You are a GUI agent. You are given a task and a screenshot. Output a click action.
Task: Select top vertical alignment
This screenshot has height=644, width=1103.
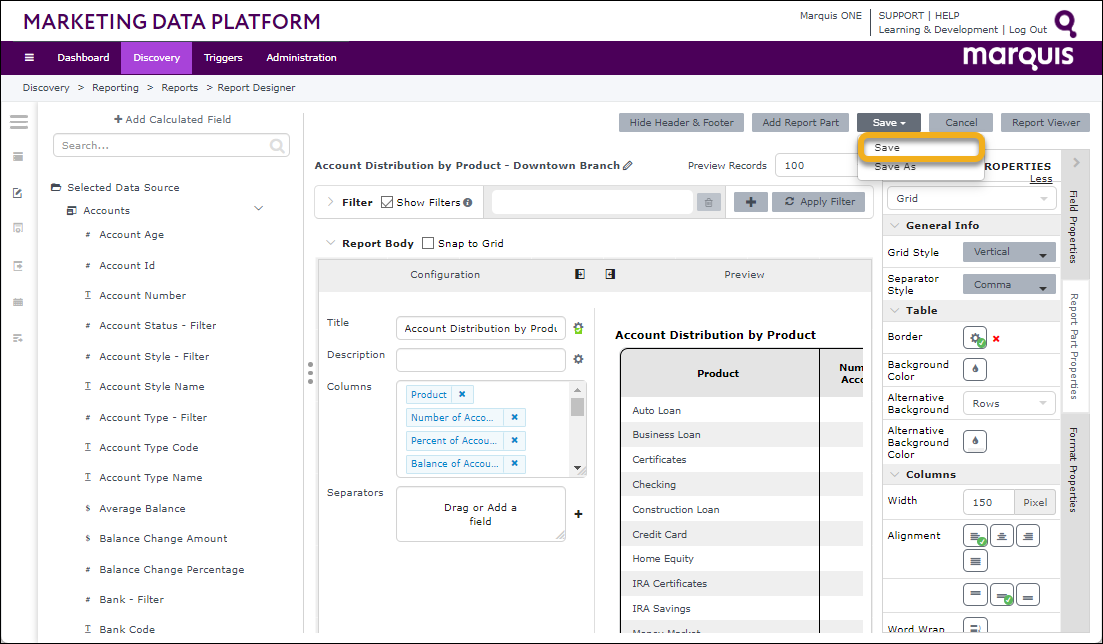[x=975, y=595]
